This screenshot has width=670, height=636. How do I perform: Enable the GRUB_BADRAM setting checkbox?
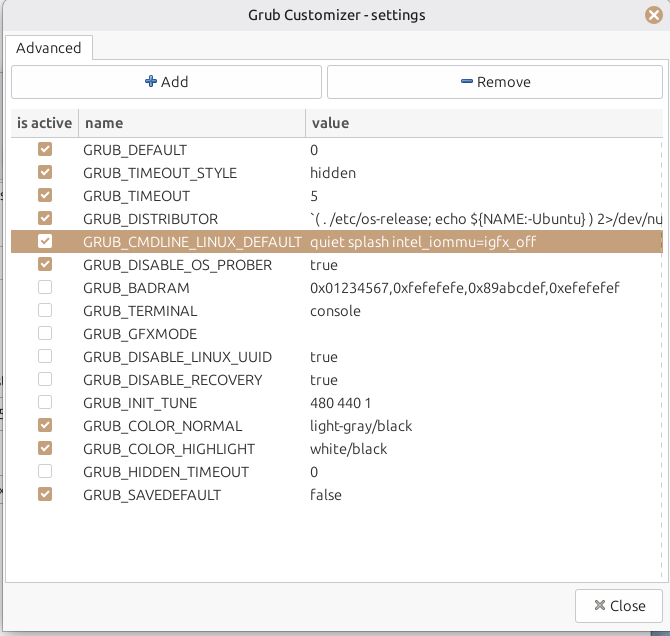(x=44, y=288)
